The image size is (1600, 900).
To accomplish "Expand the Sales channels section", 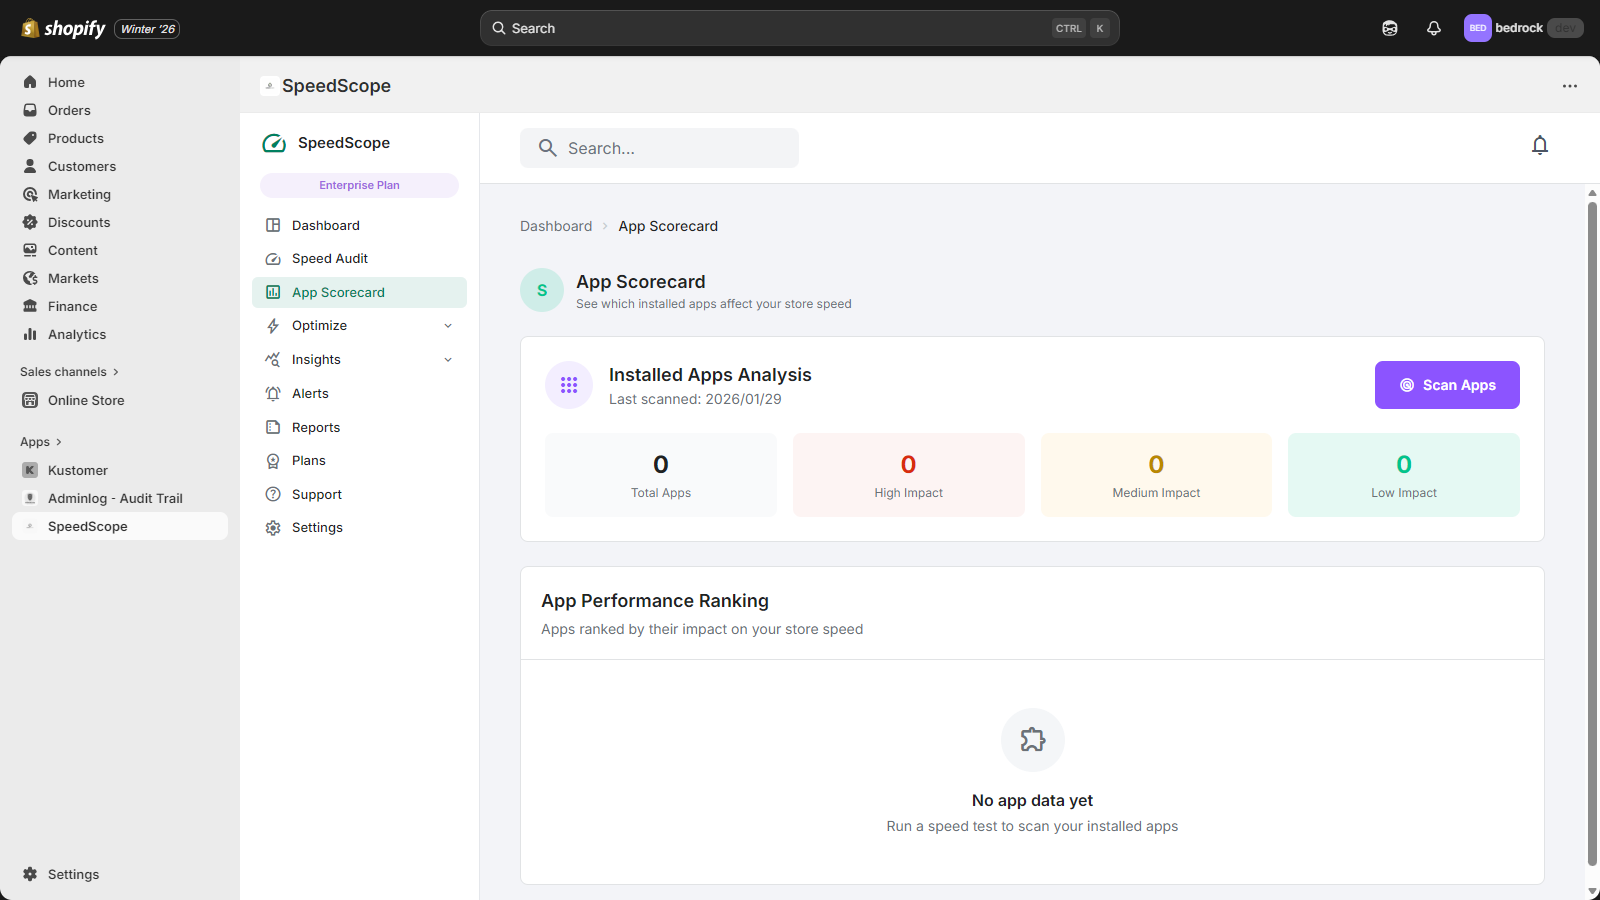I will [69, 372].
